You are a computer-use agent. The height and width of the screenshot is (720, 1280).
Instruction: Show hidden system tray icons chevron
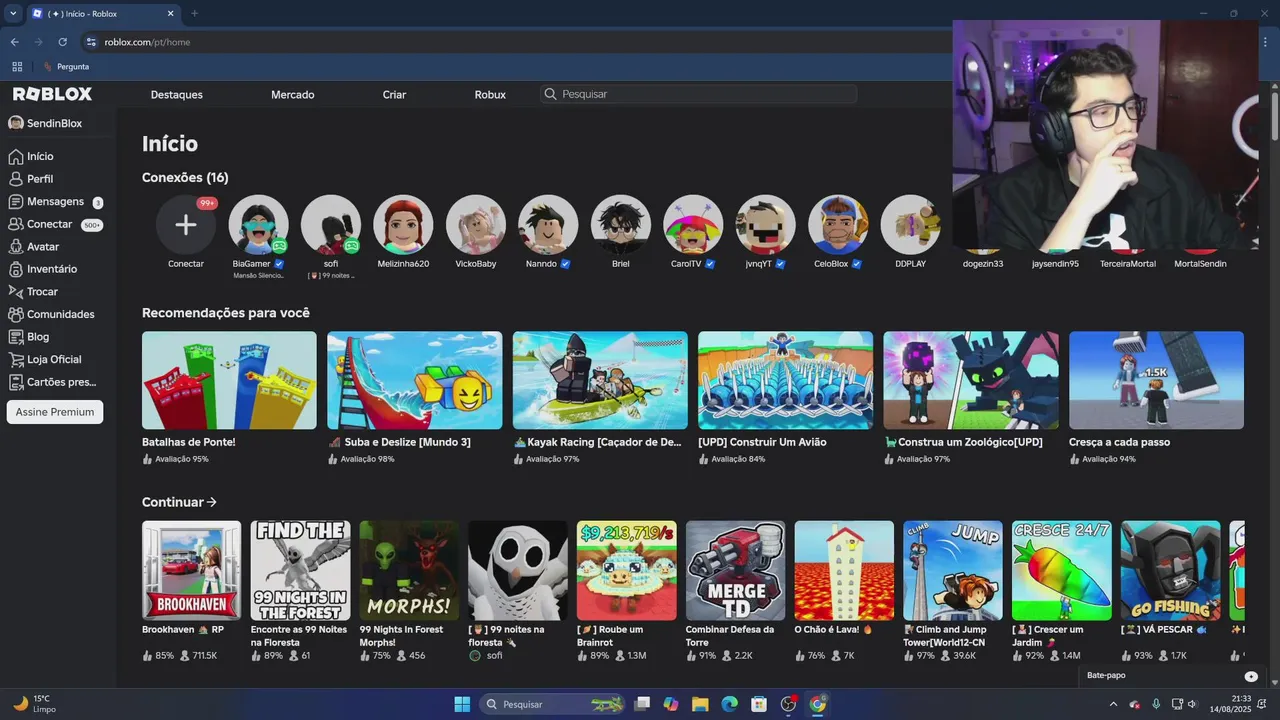[1114, 704]
